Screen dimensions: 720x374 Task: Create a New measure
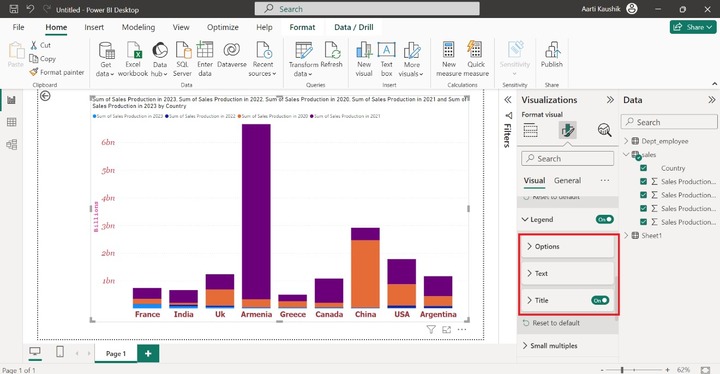449,59
